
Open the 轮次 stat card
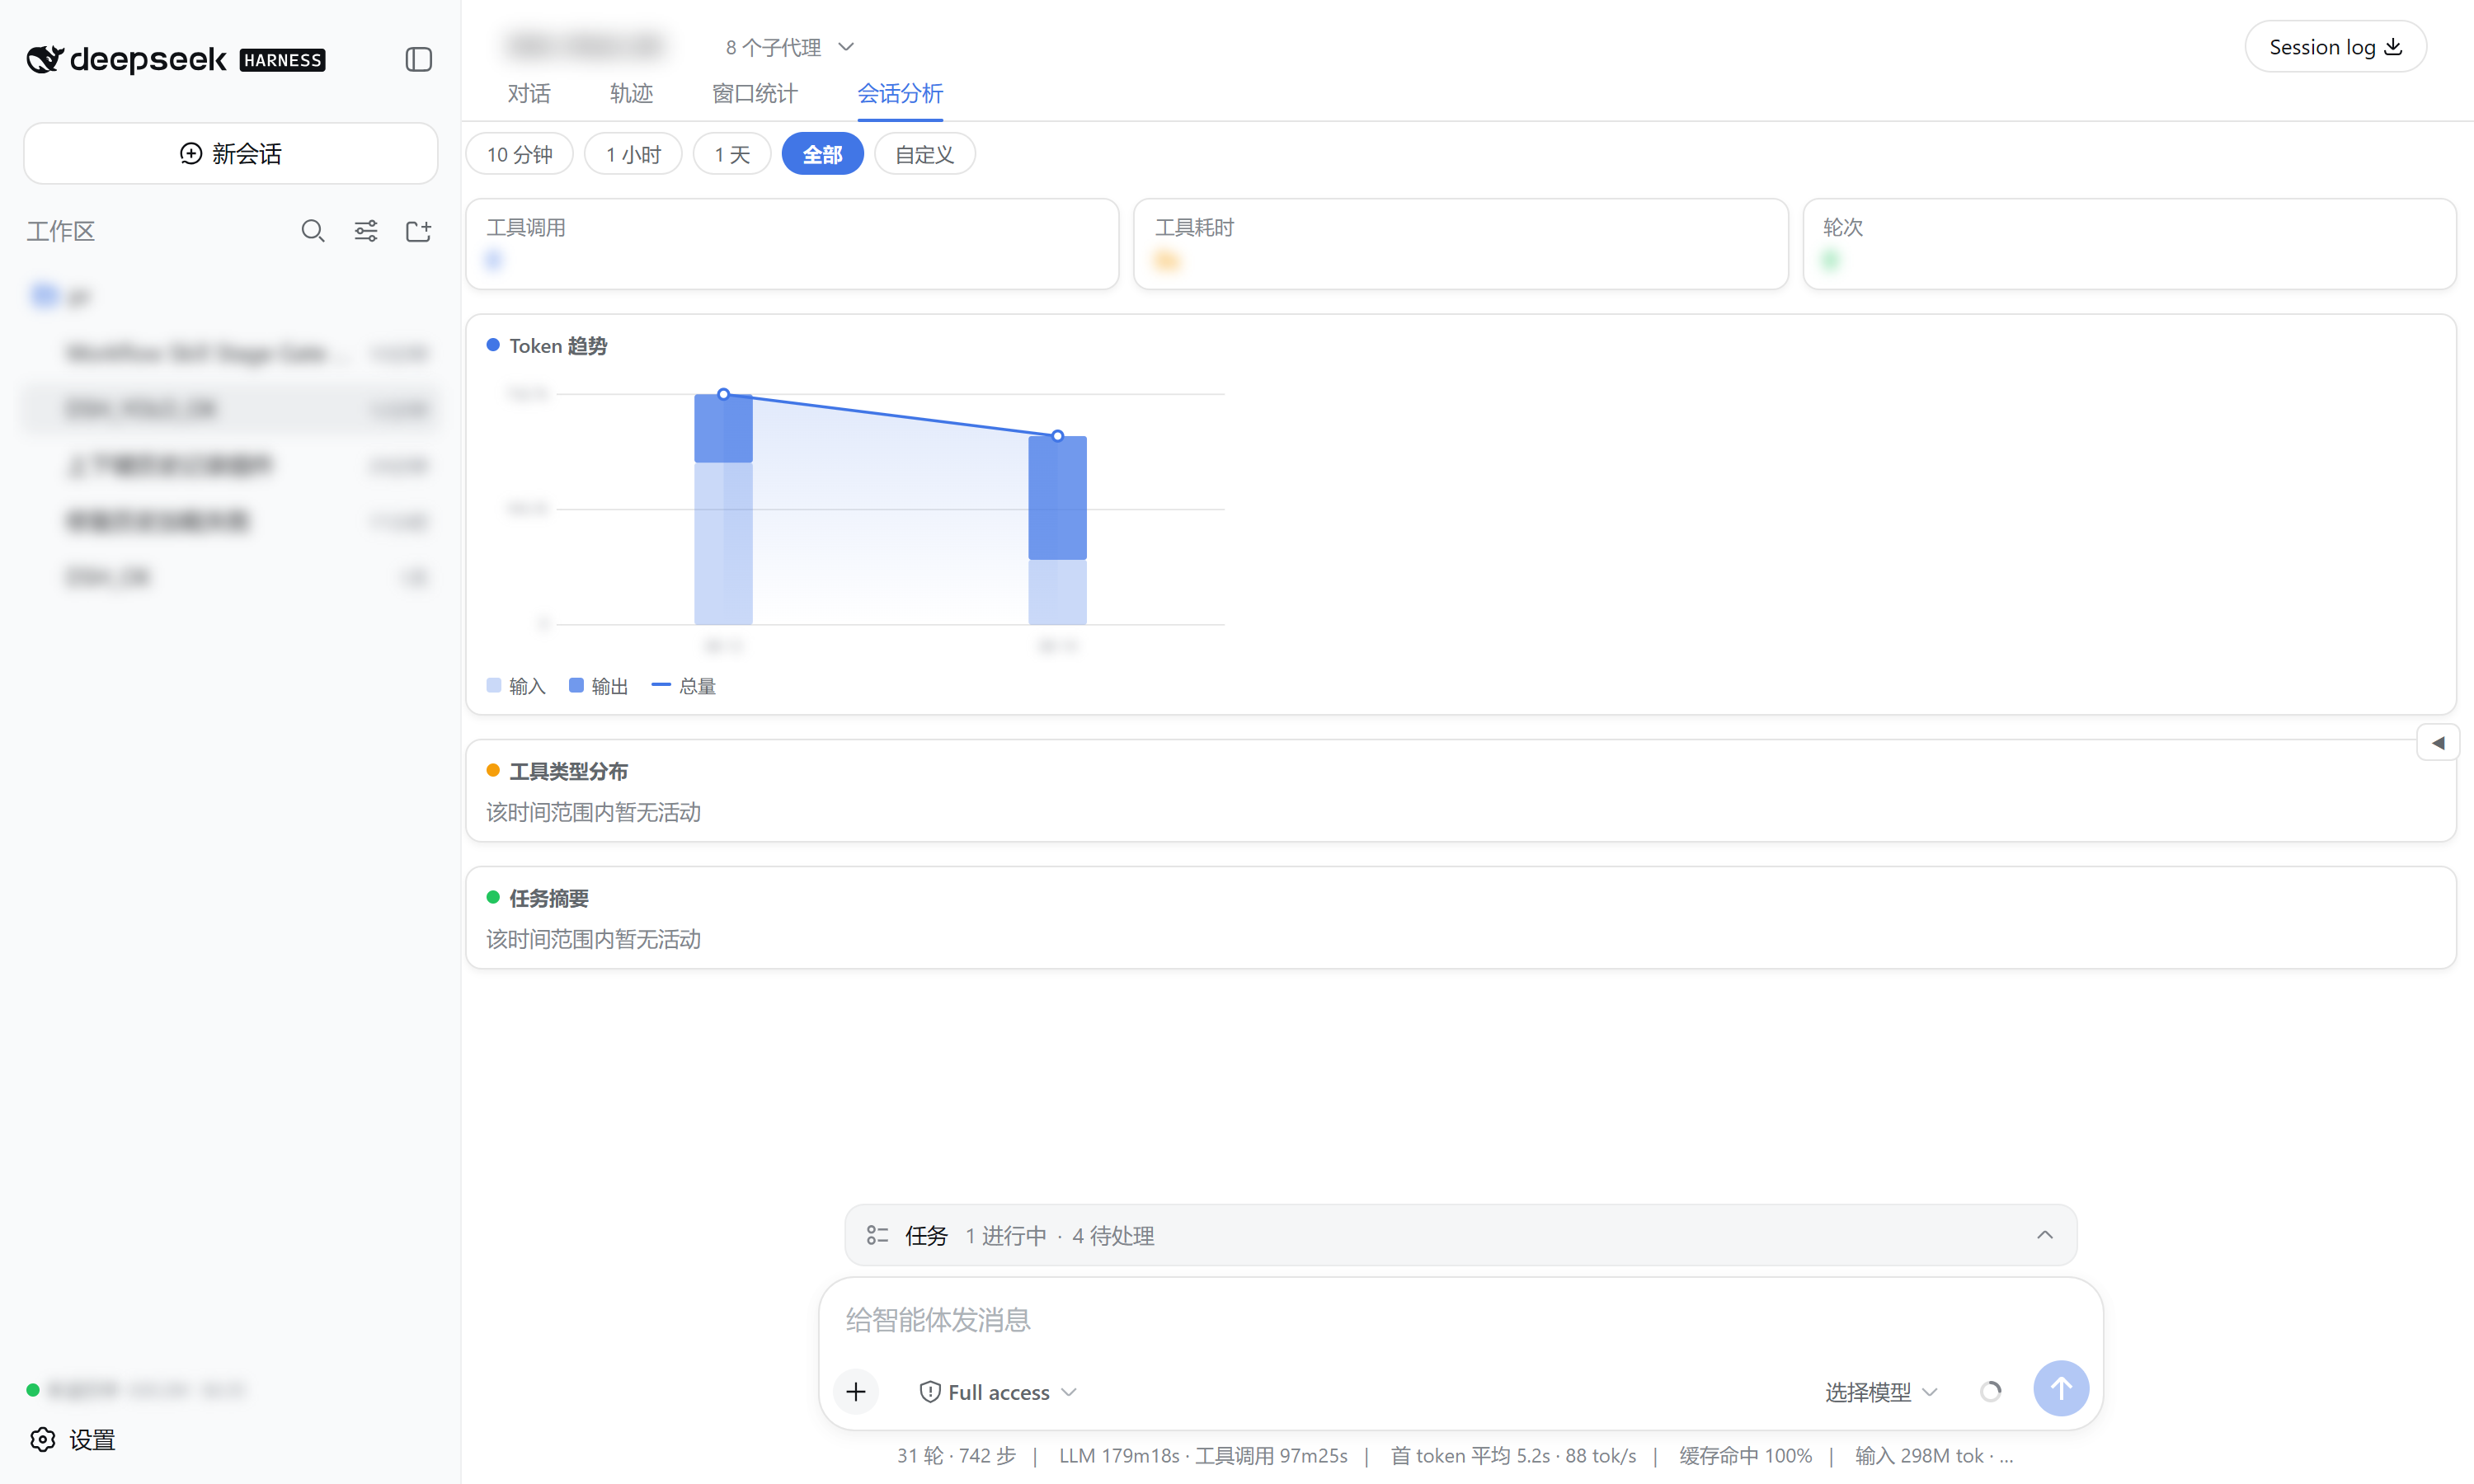click(2129, 244)
